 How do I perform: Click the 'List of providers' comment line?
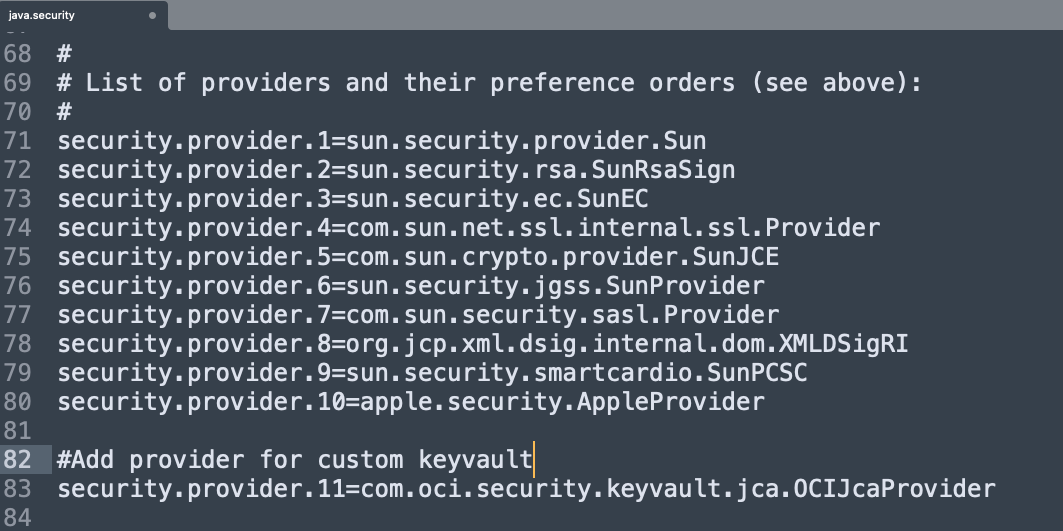pyautogui.click(x=490, y=83)
